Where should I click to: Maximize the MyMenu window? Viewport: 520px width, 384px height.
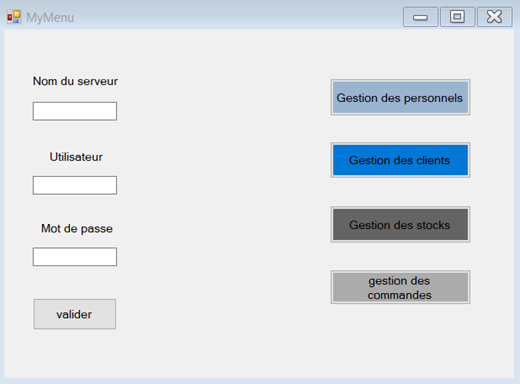point(457,17)
